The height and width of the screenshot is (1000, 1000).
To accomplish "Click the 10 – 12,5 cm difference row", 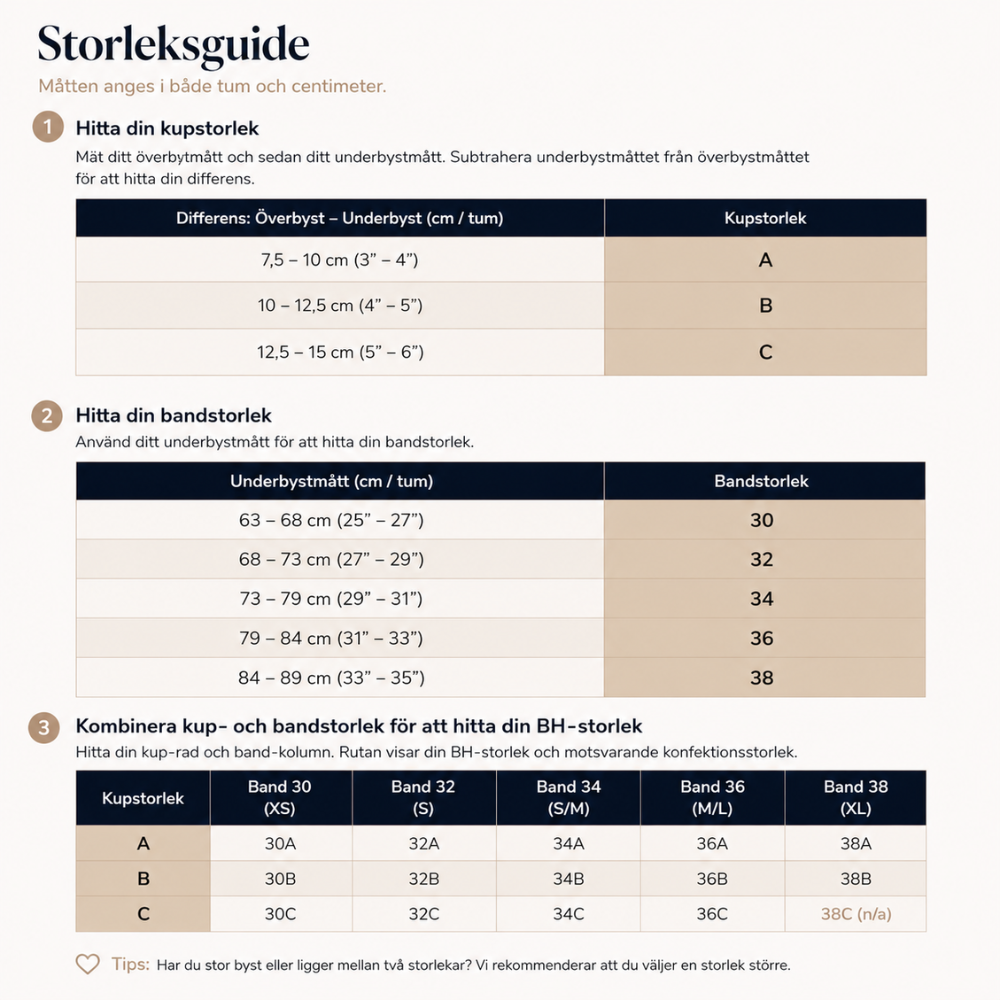I will (501, 305).
